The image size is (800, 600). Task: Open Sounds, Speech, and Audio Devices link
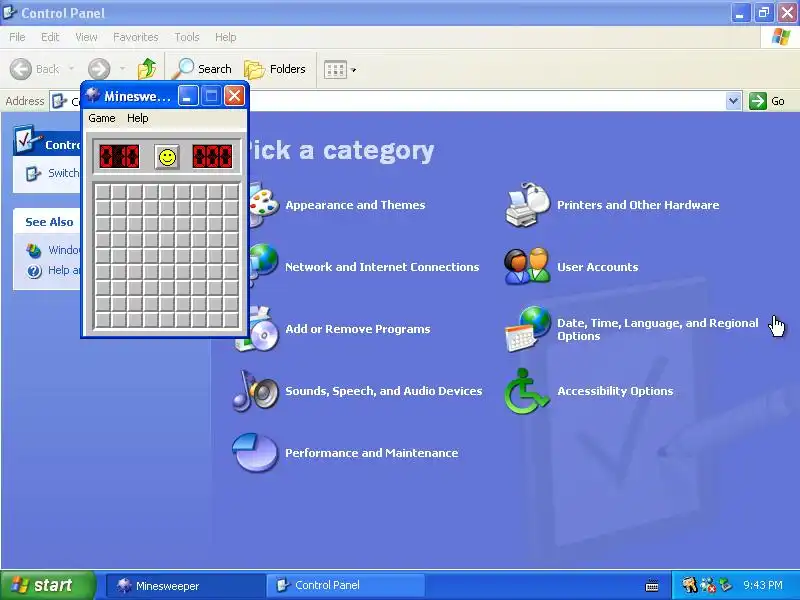[384, 391]
